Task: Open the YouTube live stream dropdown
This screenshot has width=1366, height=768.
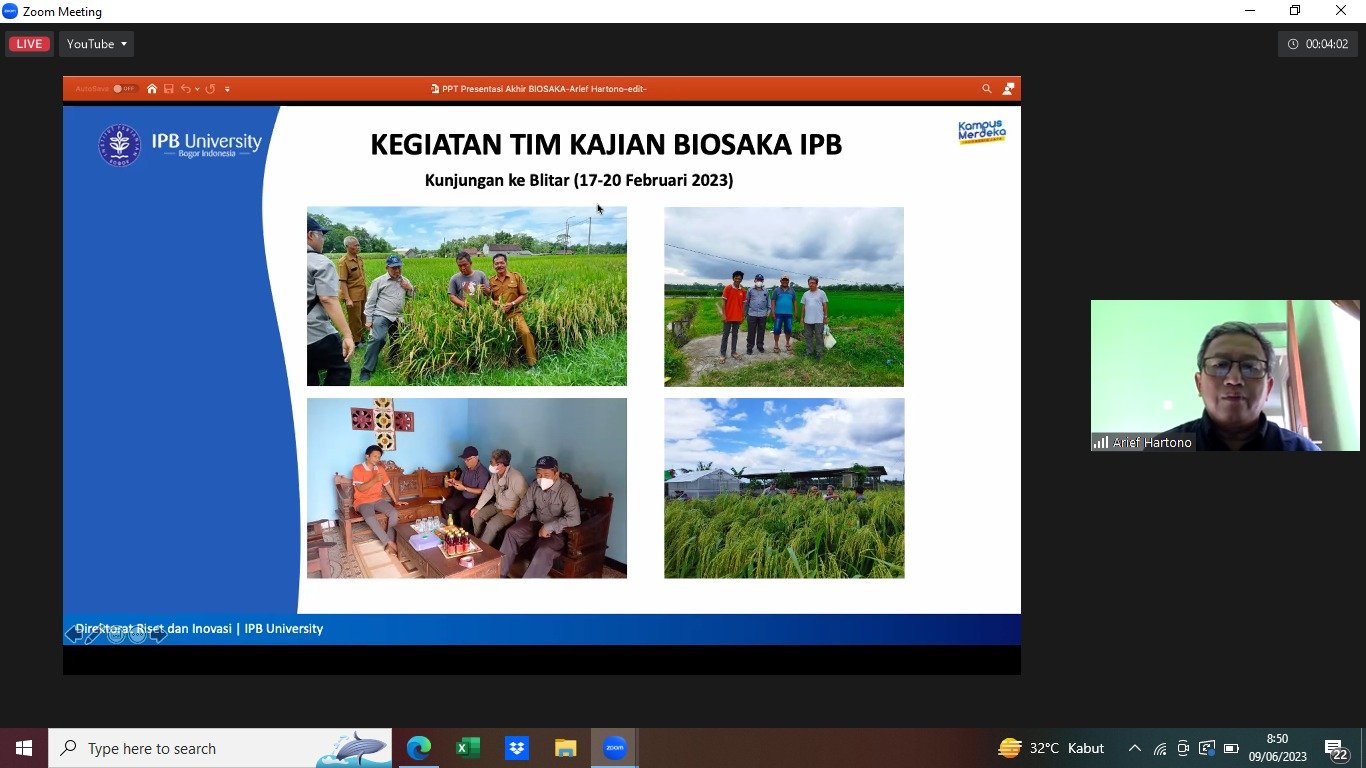Action: click(96, 44)
